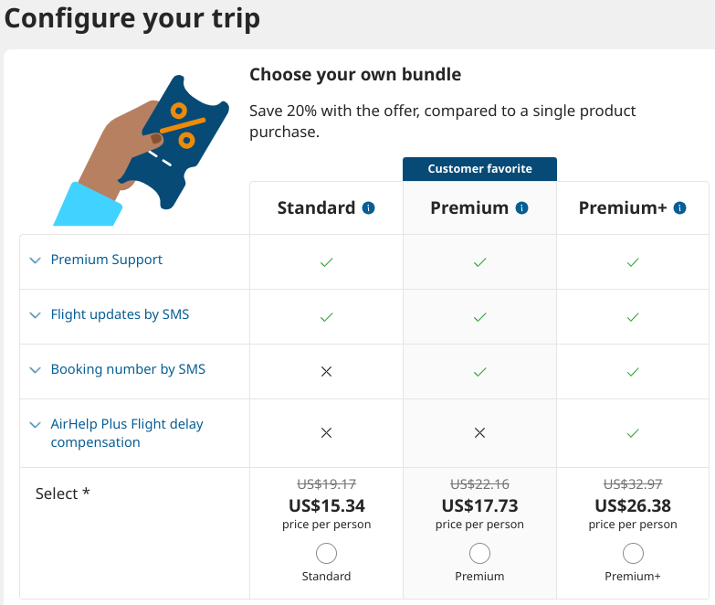Click the Customer favorite banner tab
This screenshot has height=605, width=715.
[480, 169]
